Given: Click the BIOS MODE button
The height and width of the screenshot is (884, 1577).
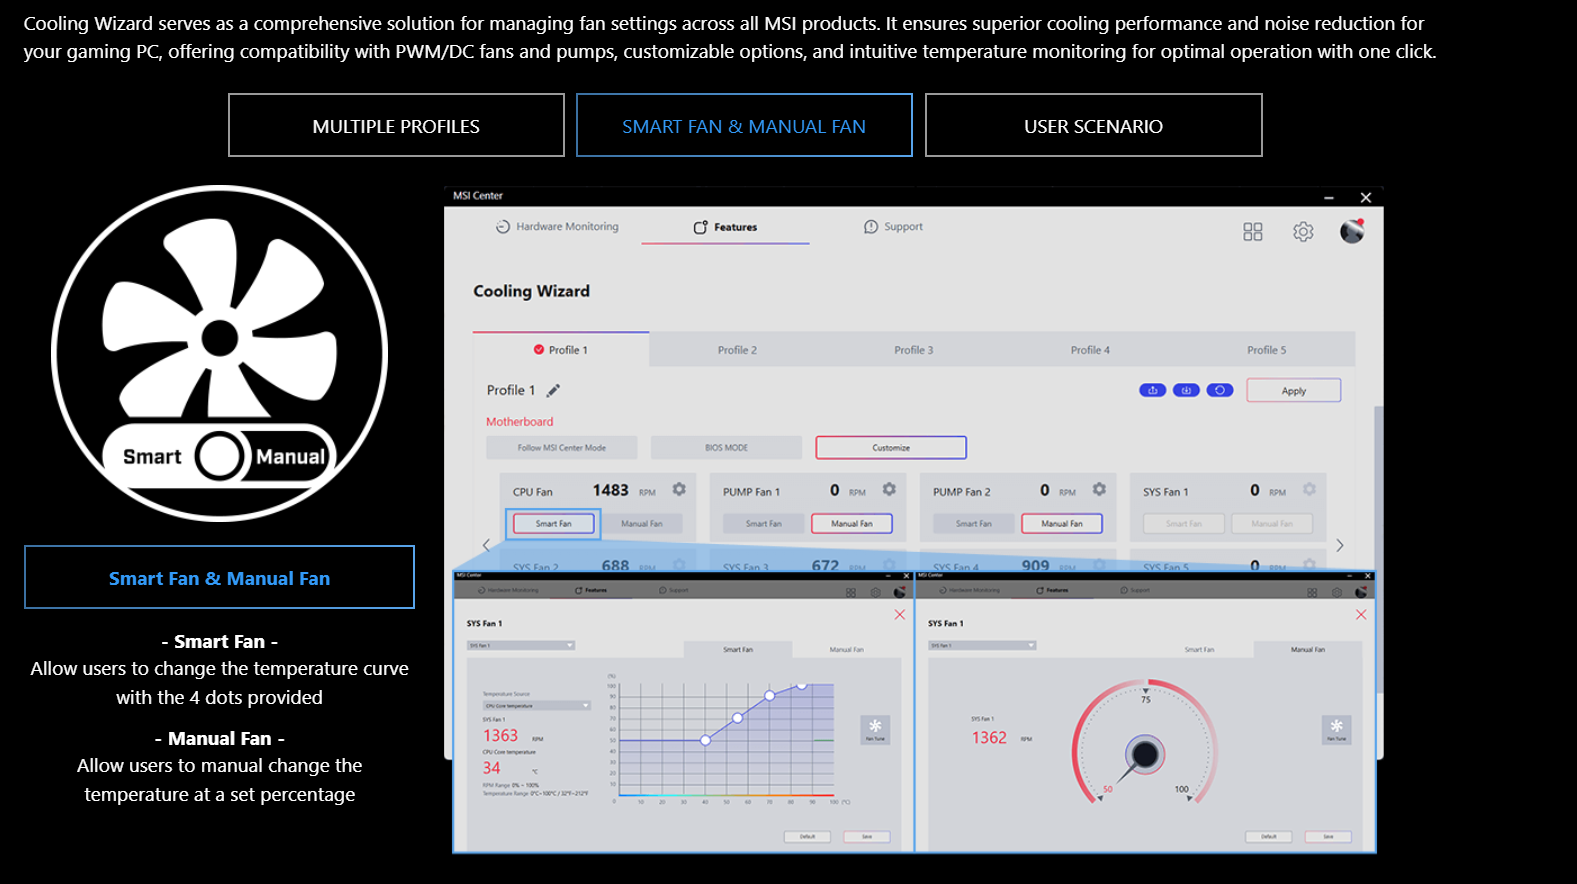Looking at the screenshot, I should point(726,448).
